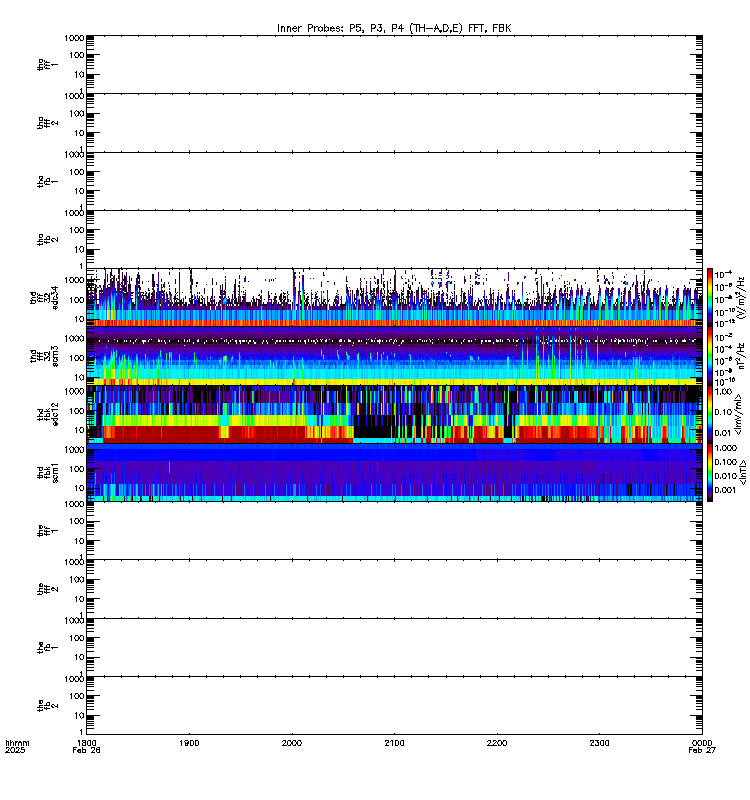Click the nT²/Hz color bar
750x800 pixels.
click(710, 356)
